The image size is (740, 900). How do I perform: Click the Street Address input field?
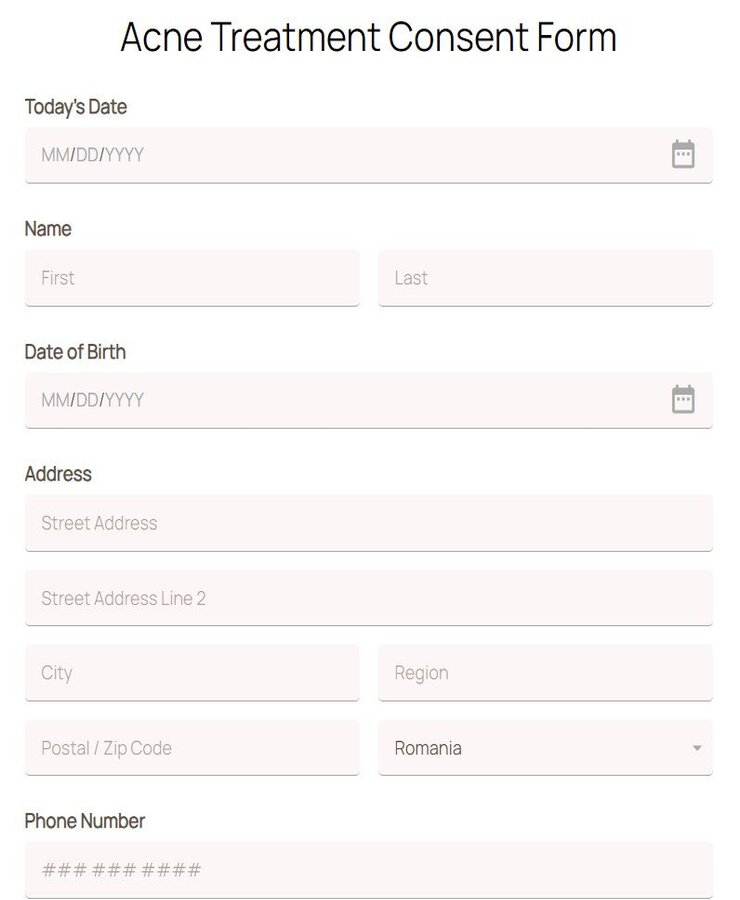coord(369,522)
